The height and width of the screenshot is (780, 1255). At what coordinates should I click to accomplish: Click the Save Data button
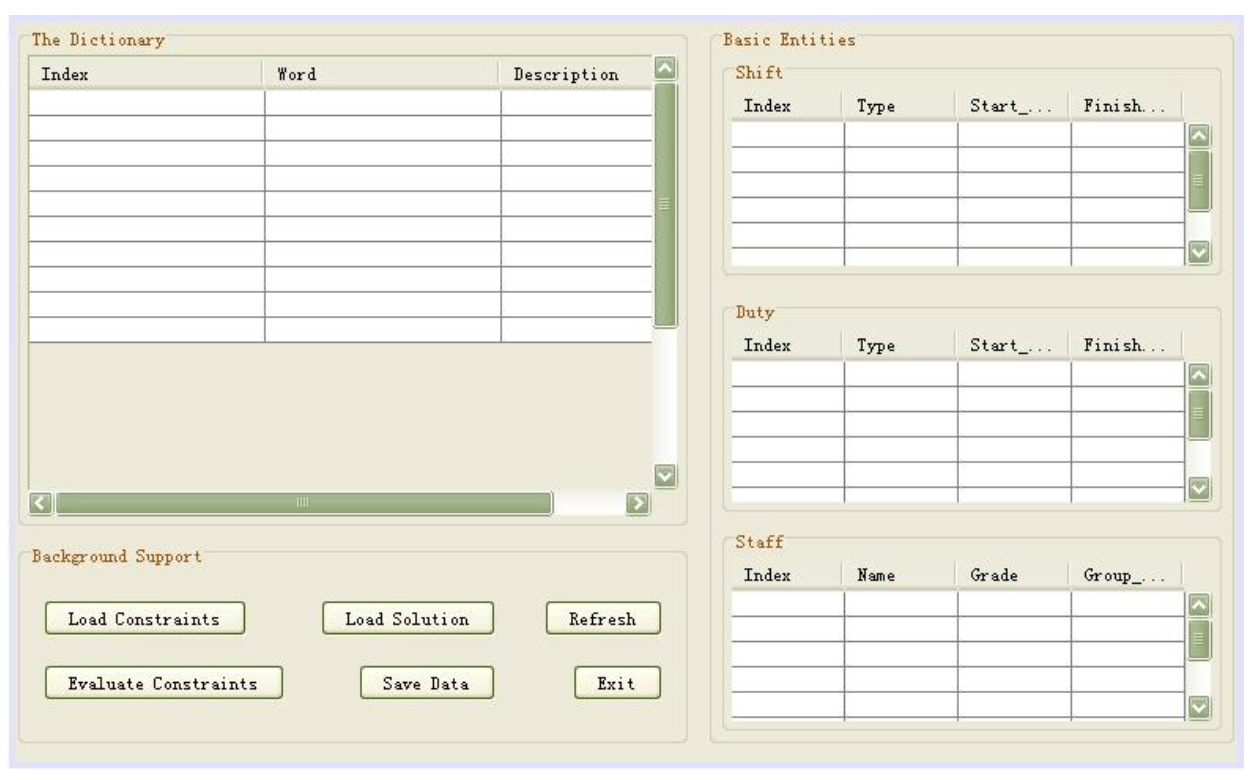pos(426,683)
